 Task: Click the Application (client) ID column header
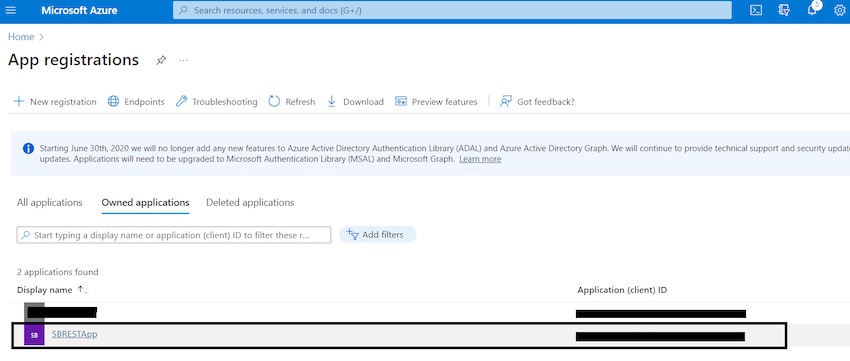(622, 290)
